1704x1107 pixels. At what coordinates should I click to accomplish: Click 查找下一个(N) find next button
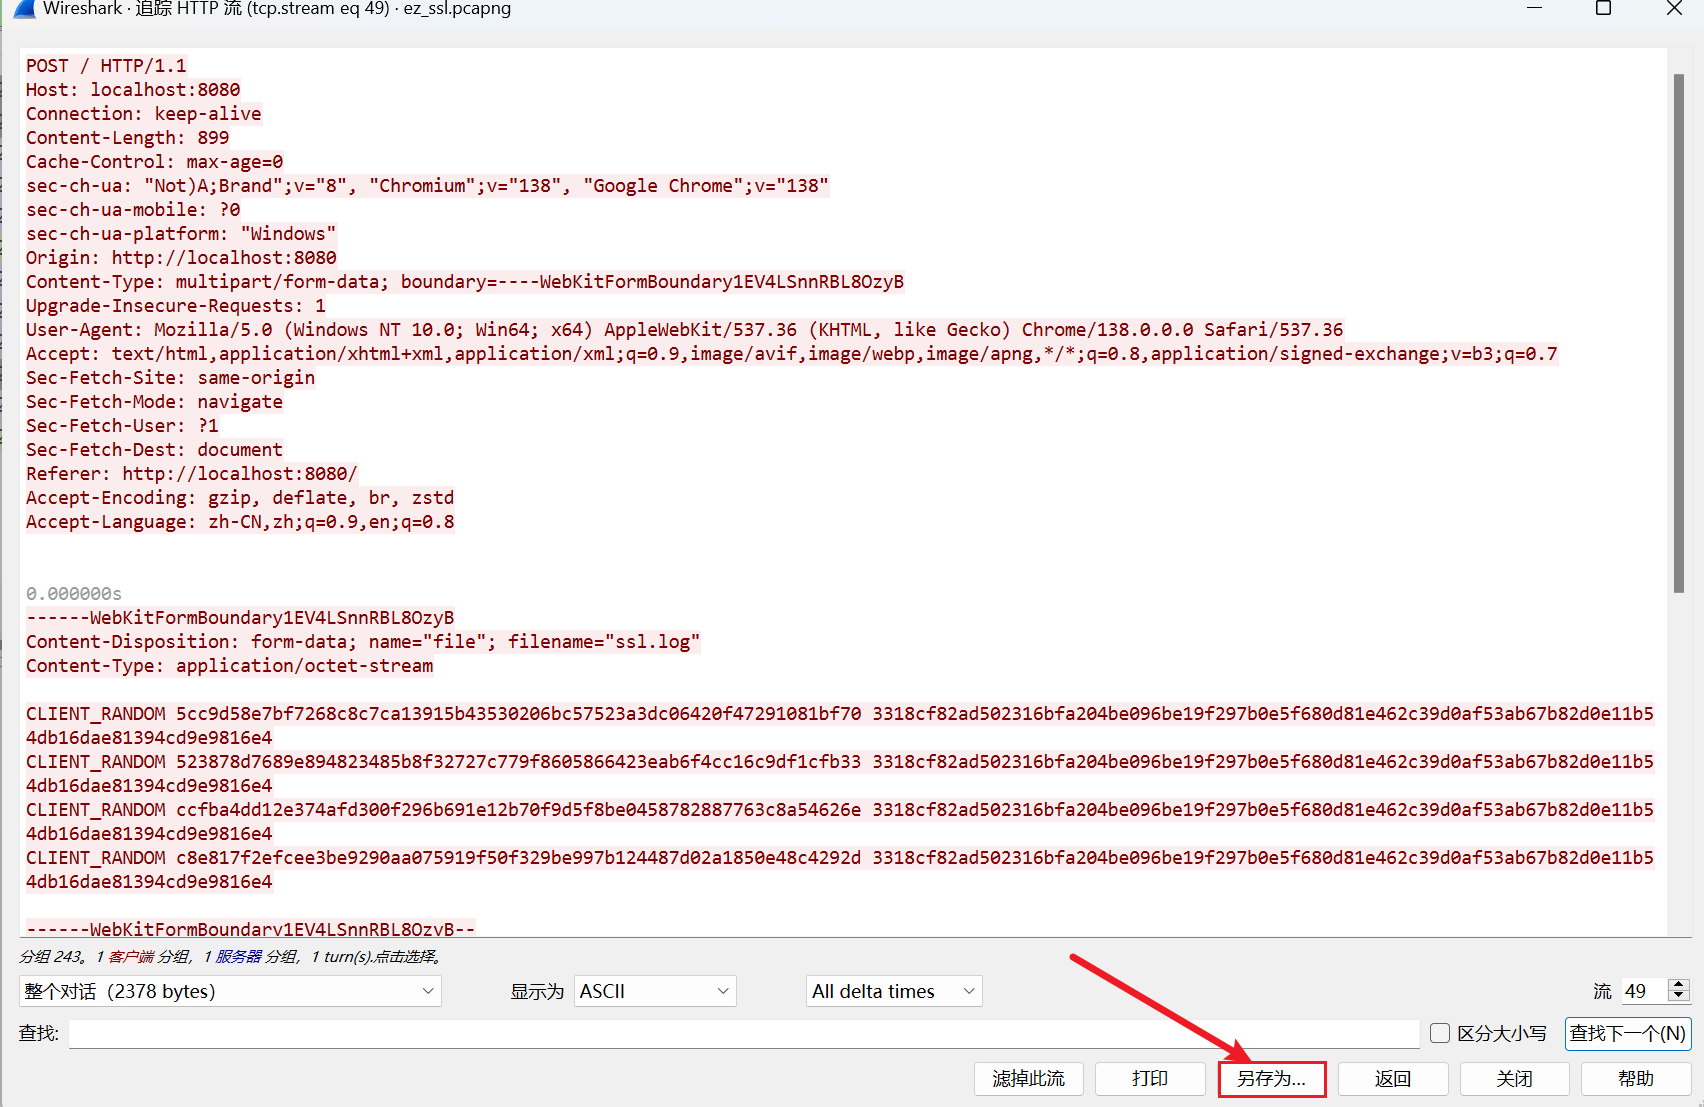pyautogui.click(x=1627, y=1033)
